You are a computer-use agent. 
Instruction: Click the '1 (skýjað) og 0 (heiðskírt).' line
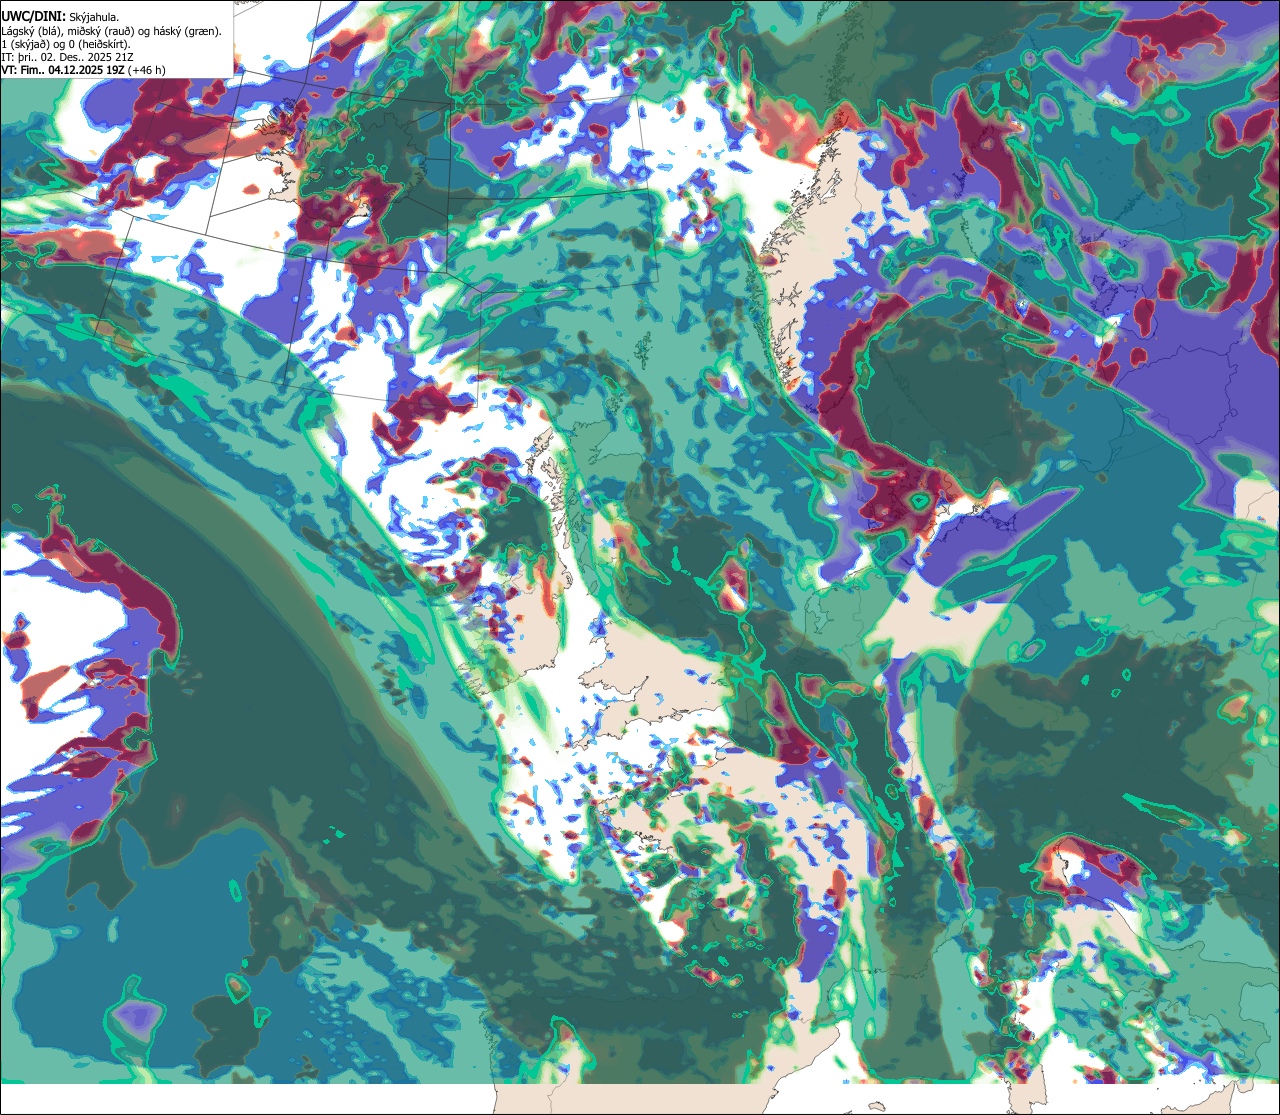point(66,44)
